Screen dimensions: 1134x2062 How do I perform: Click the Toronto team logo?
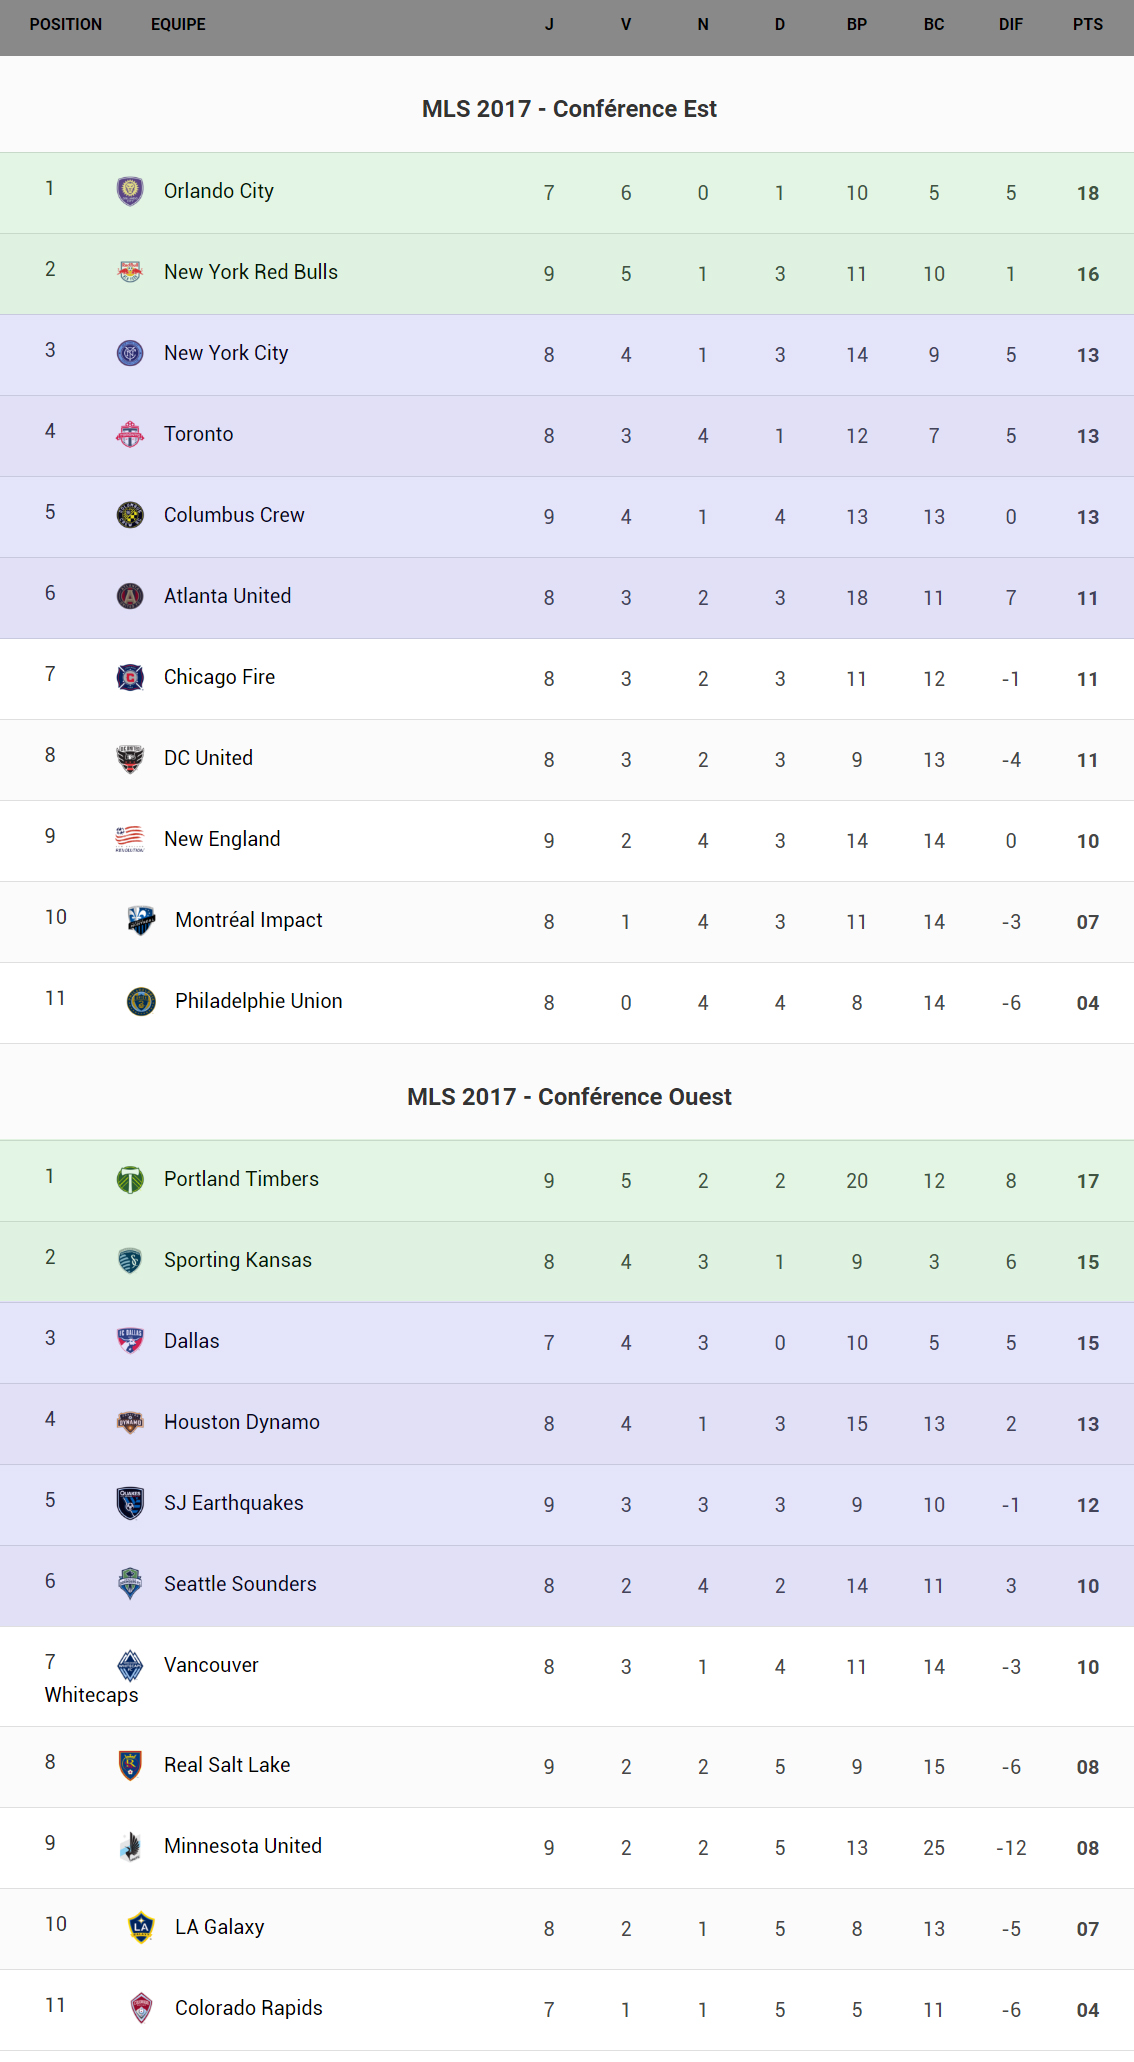pyautogui.click(x=130, y=434)
